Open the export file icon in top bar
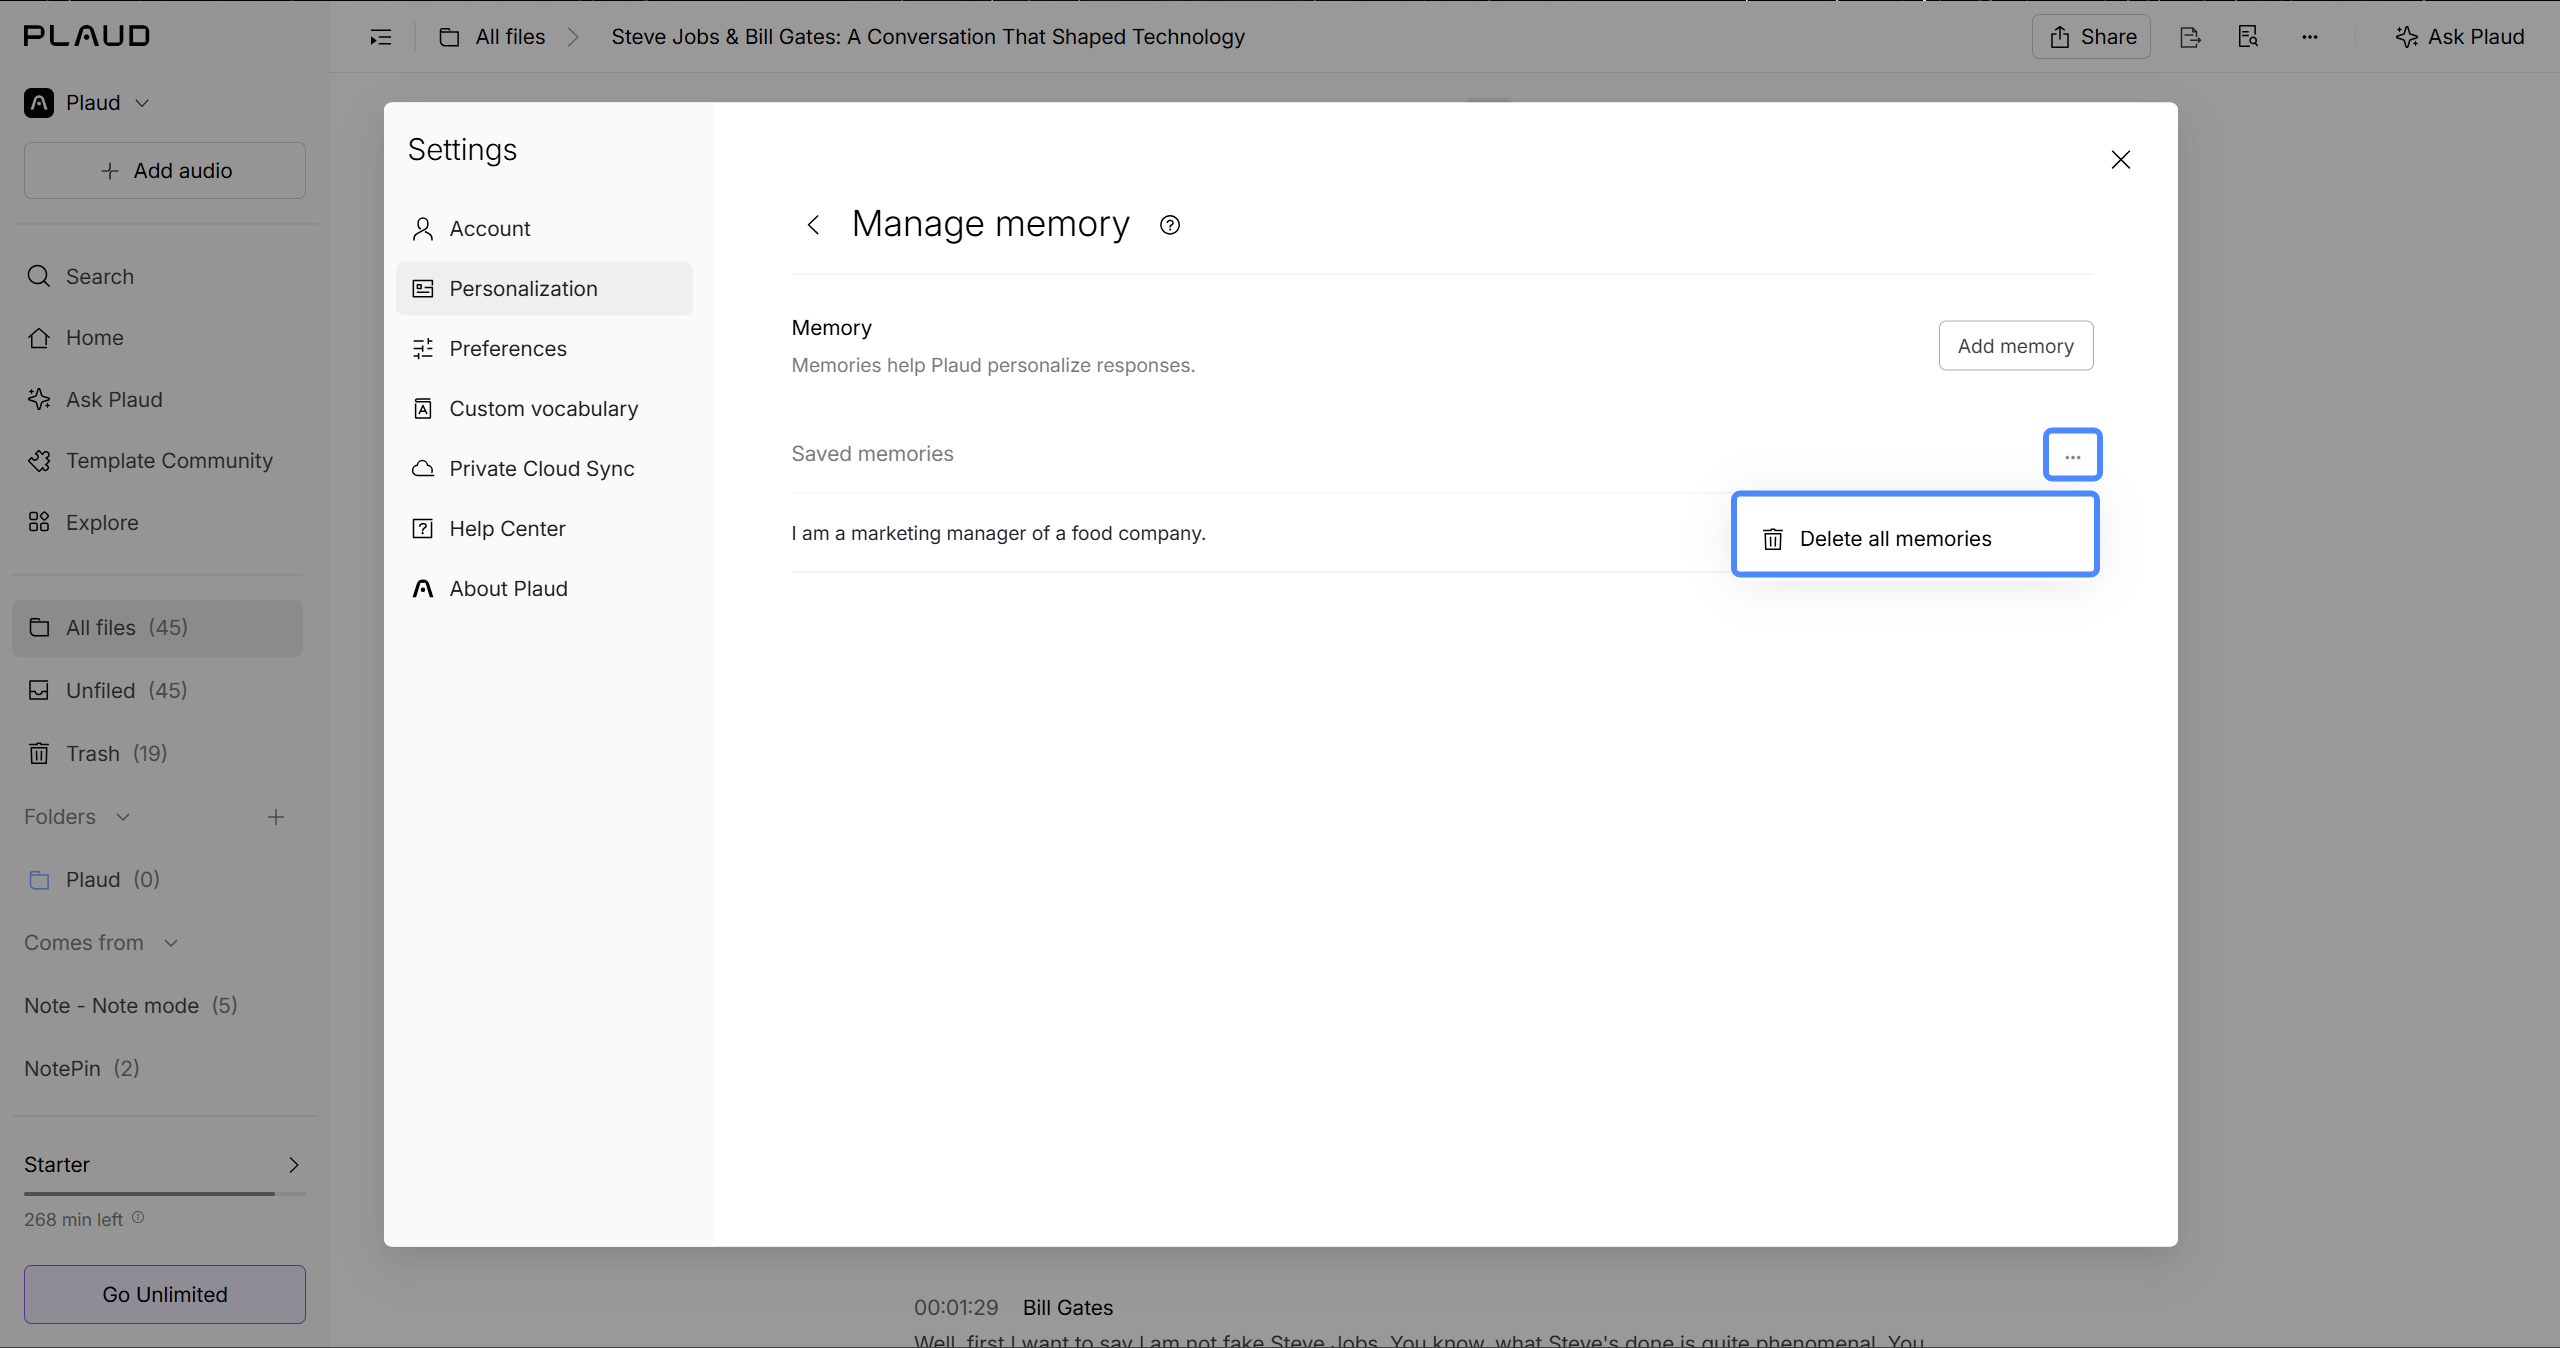This screenshot has height=1348, width=2560. click(2190, 37)
